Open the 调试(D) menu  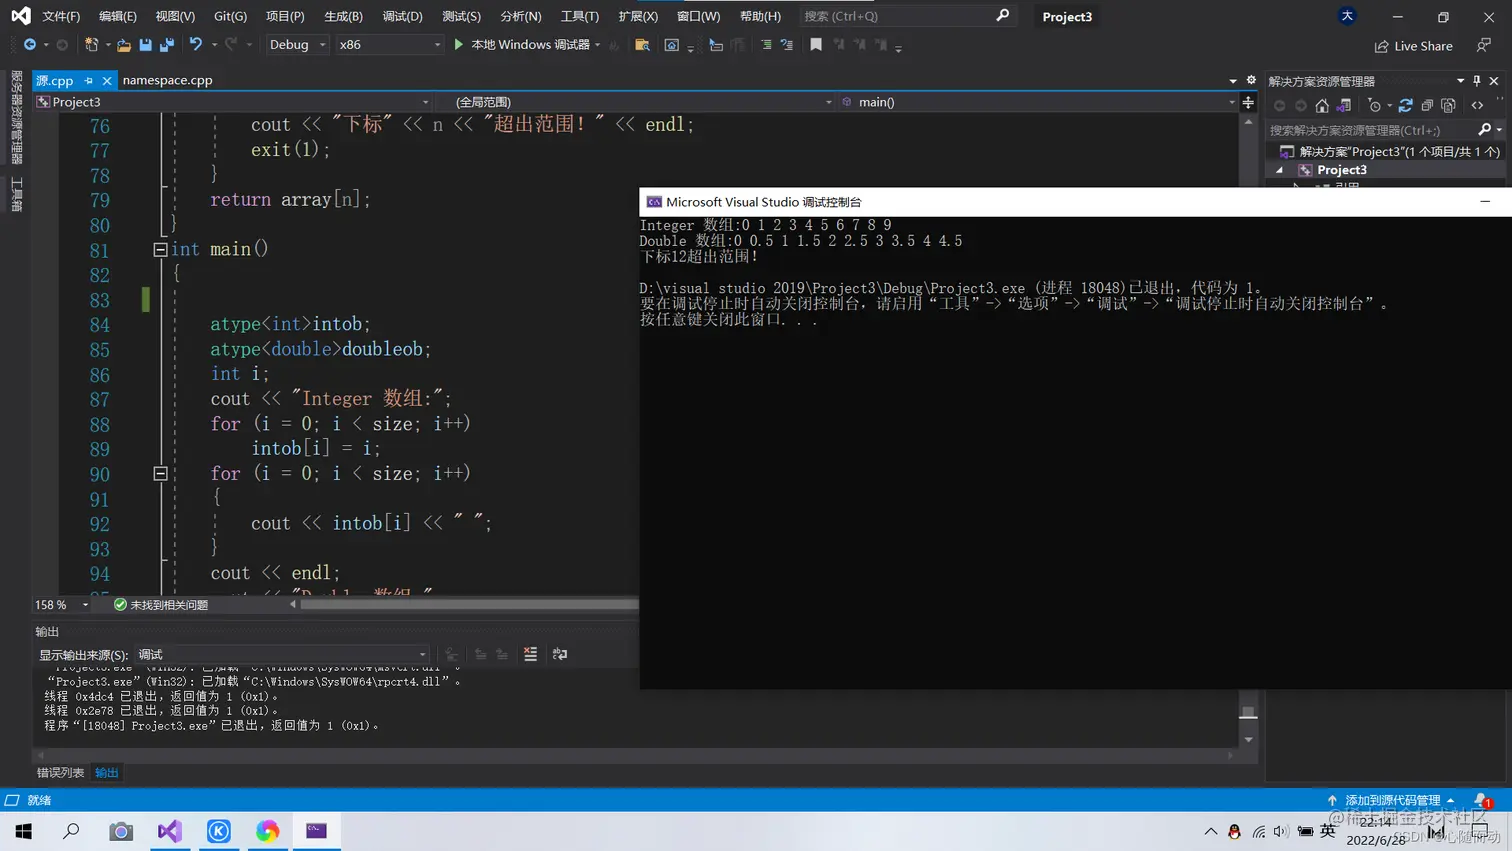[402, 16]
